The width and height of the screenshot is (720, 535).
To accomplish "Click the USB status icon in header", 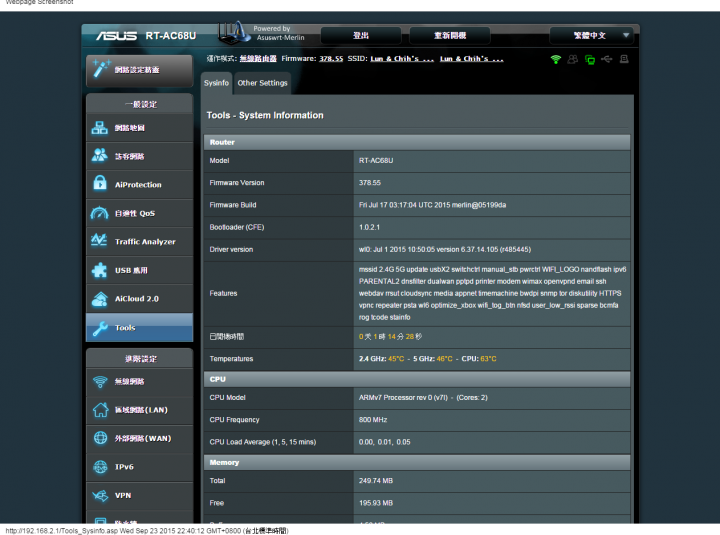I will [x=607, y=59].
